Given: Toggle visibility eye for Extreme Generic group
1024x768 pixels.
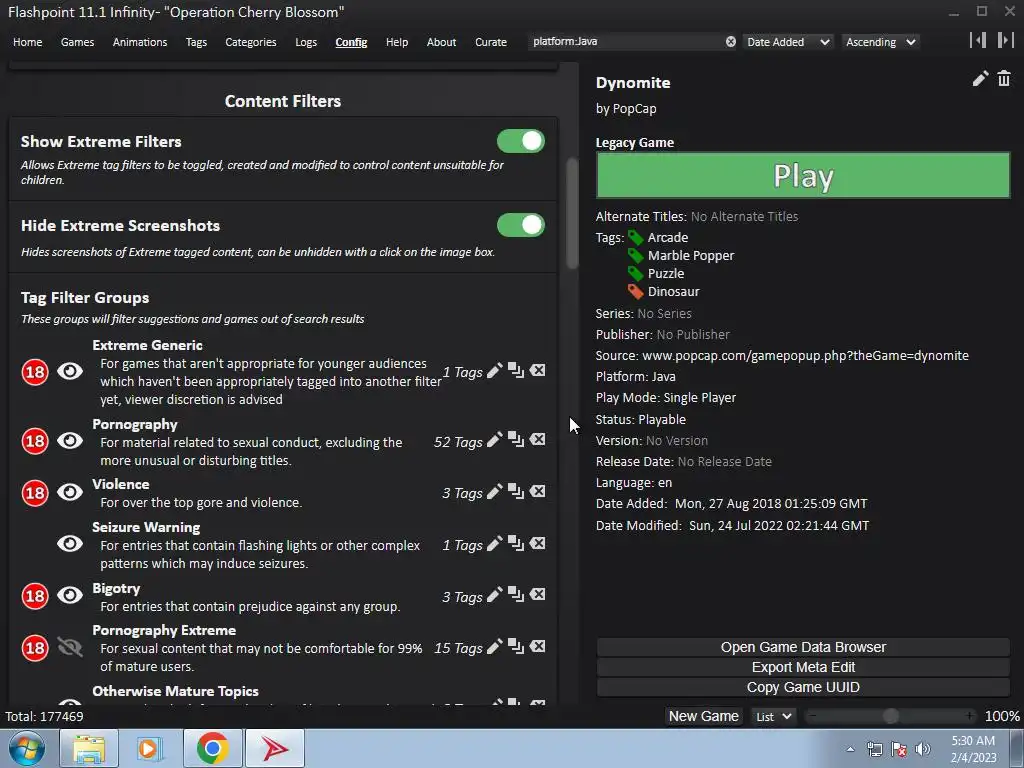Looking at the screenshot, I should tap(70, 372).
